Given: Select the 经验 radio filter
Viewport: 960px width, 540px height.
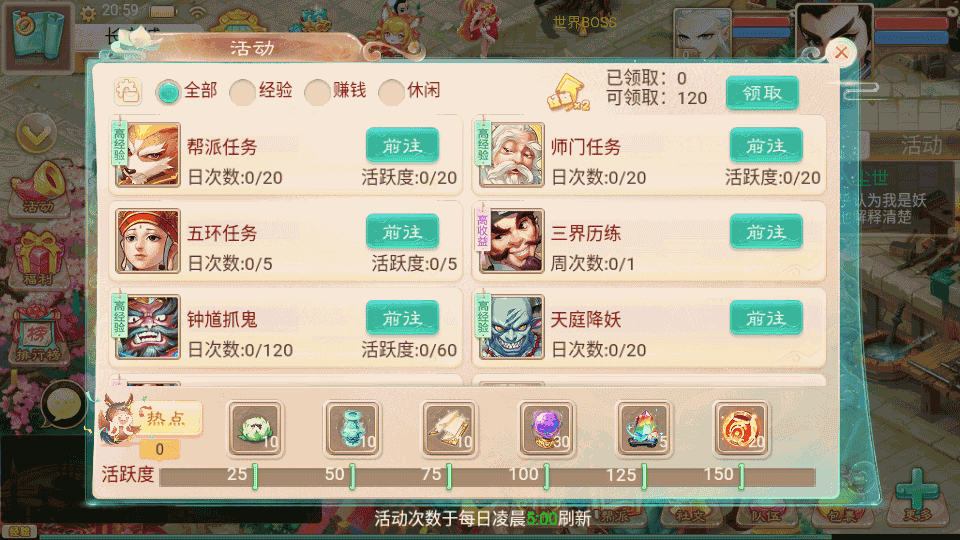Looking at the screenshot, I should click(x=261, y=91).
